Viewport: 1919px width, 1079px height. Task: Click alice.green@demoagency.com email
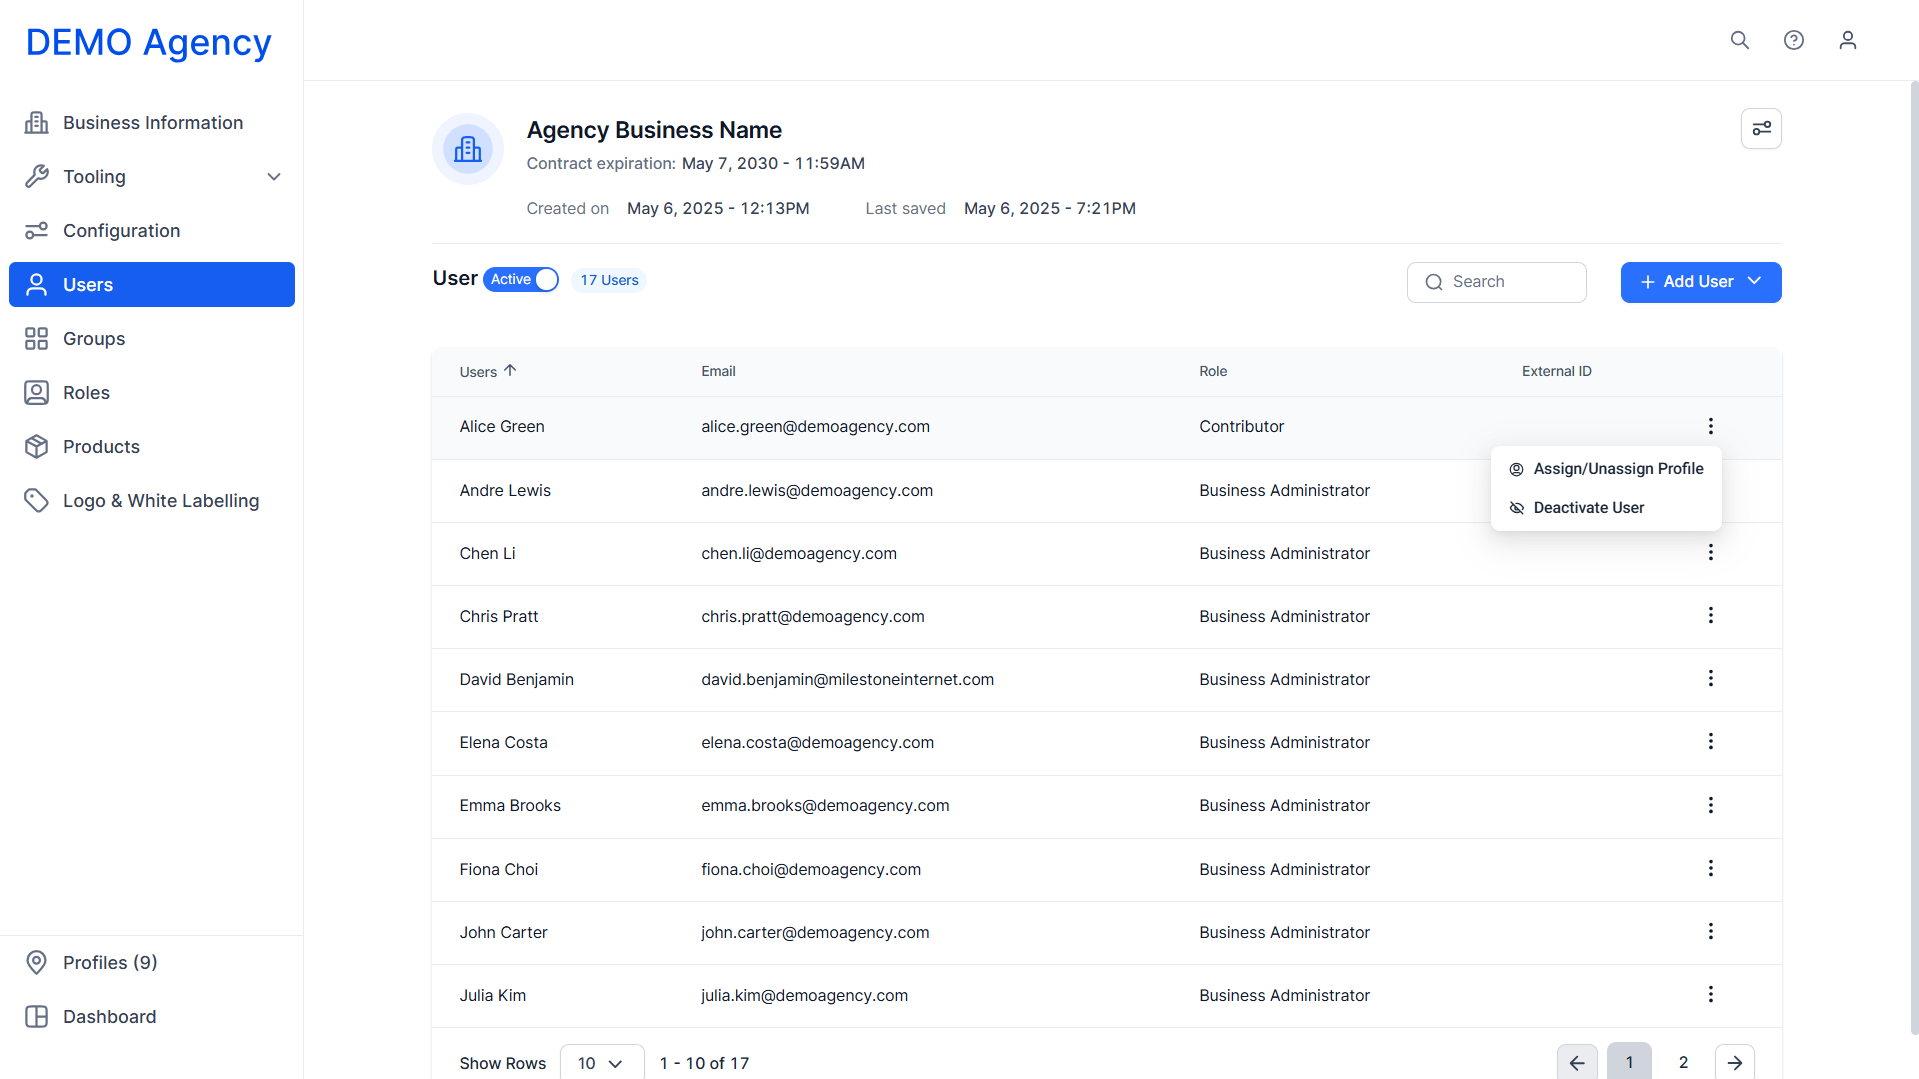coord(815,427)
